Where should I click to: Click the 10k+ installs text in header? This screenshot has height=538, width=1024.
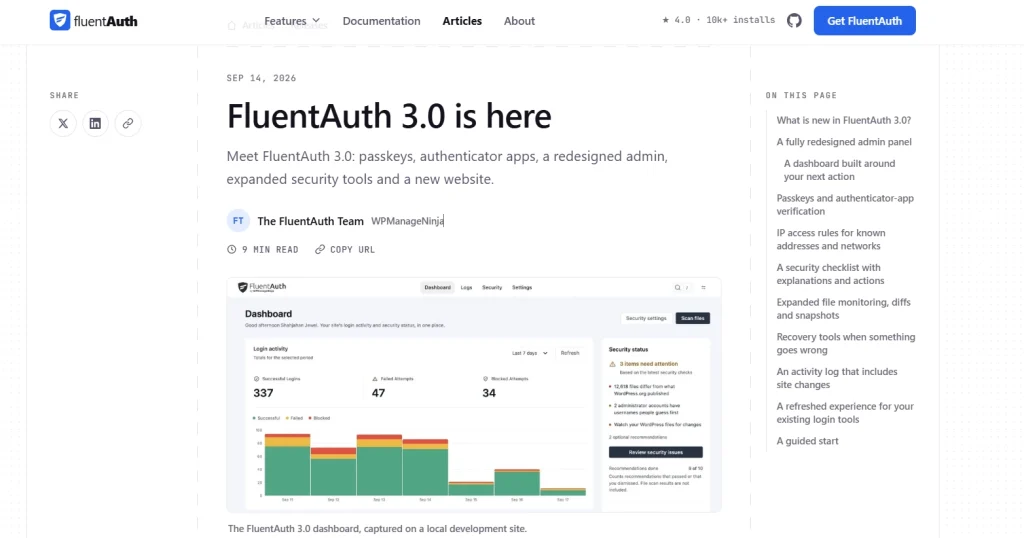[x=741, y=20]
